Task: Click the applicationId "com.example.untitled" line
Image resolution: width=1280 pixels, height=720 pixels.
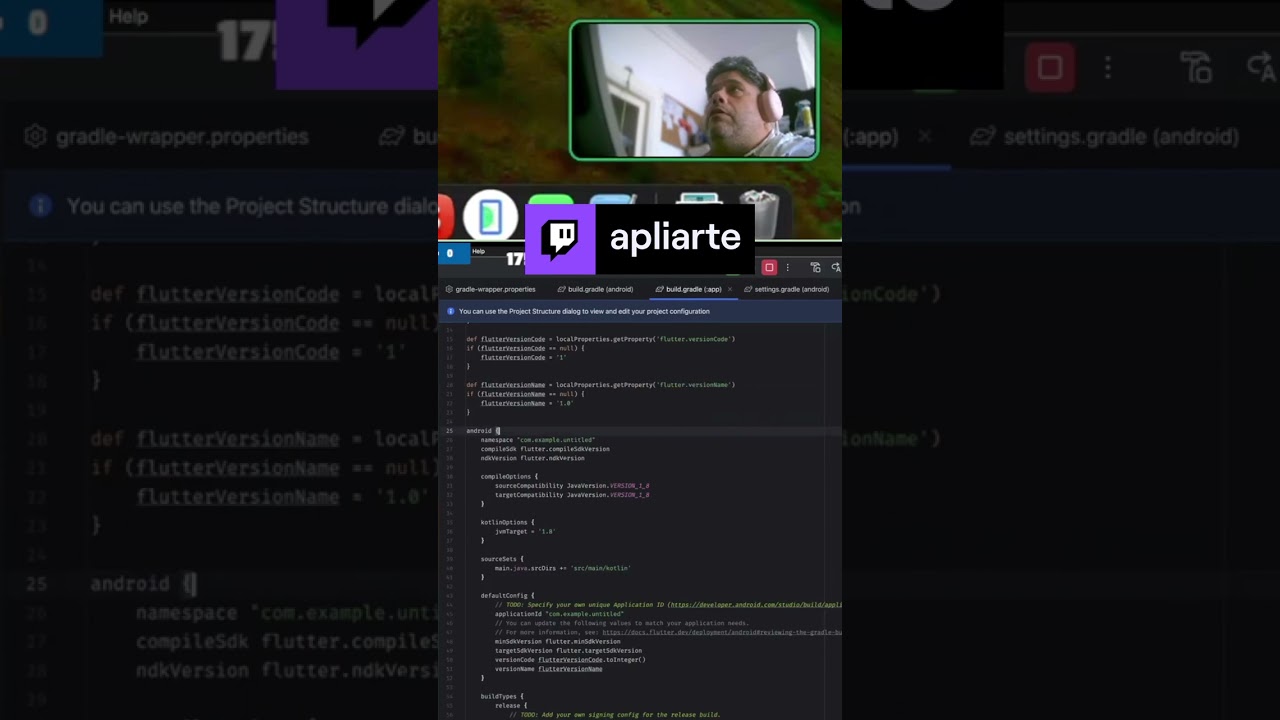Action: tap(559, 614)
